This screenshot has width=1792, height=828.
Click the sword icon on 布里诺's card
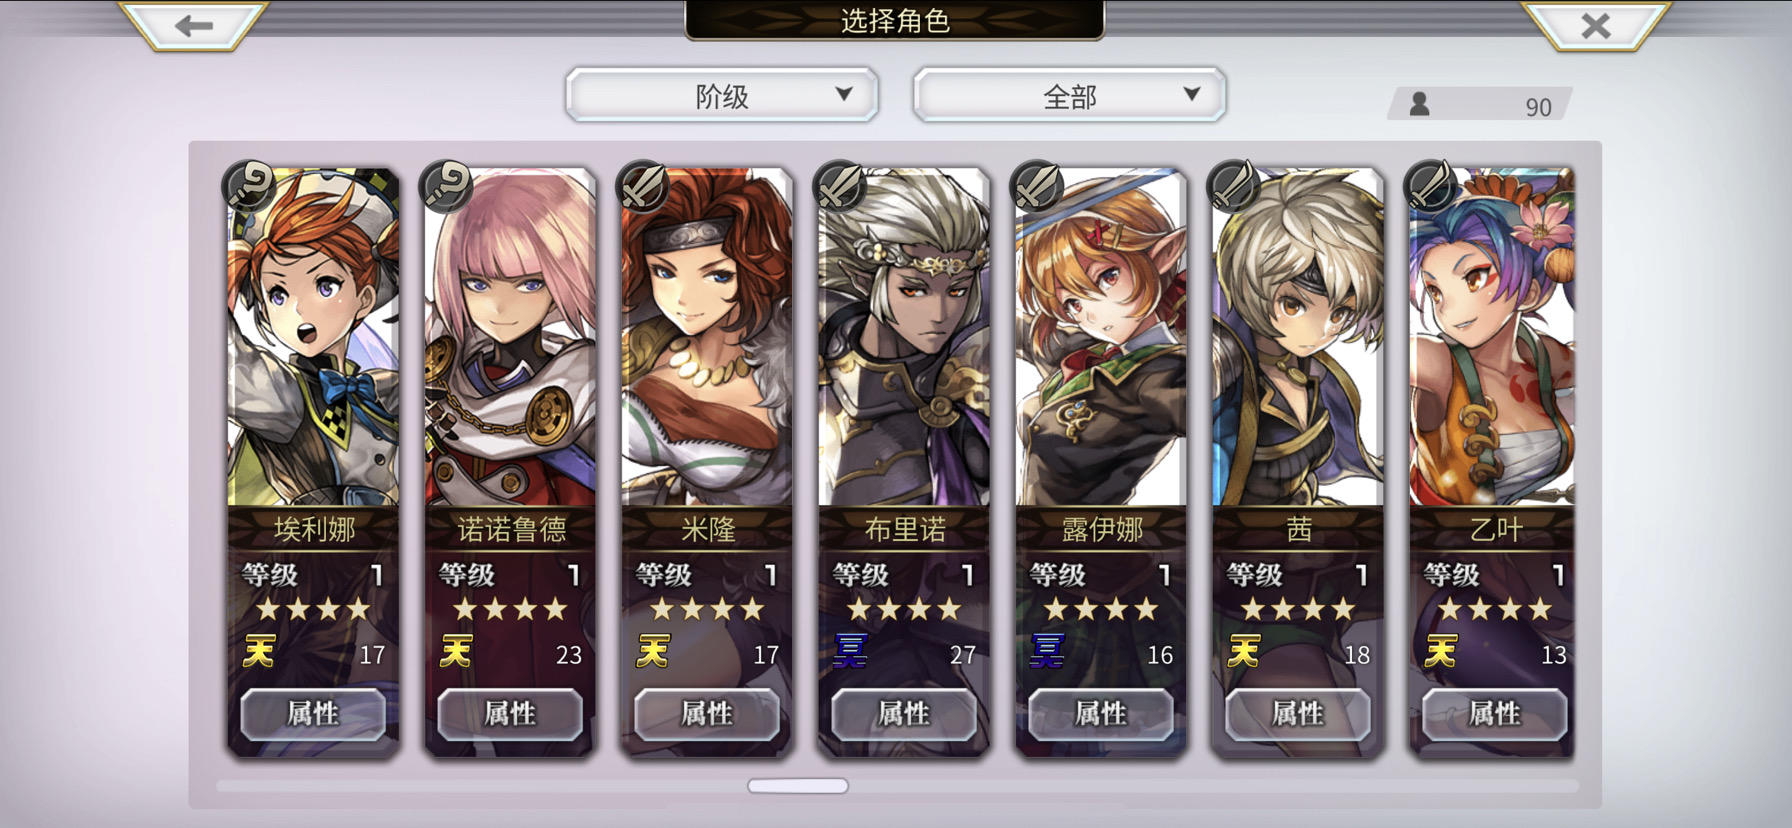(840, 184)
